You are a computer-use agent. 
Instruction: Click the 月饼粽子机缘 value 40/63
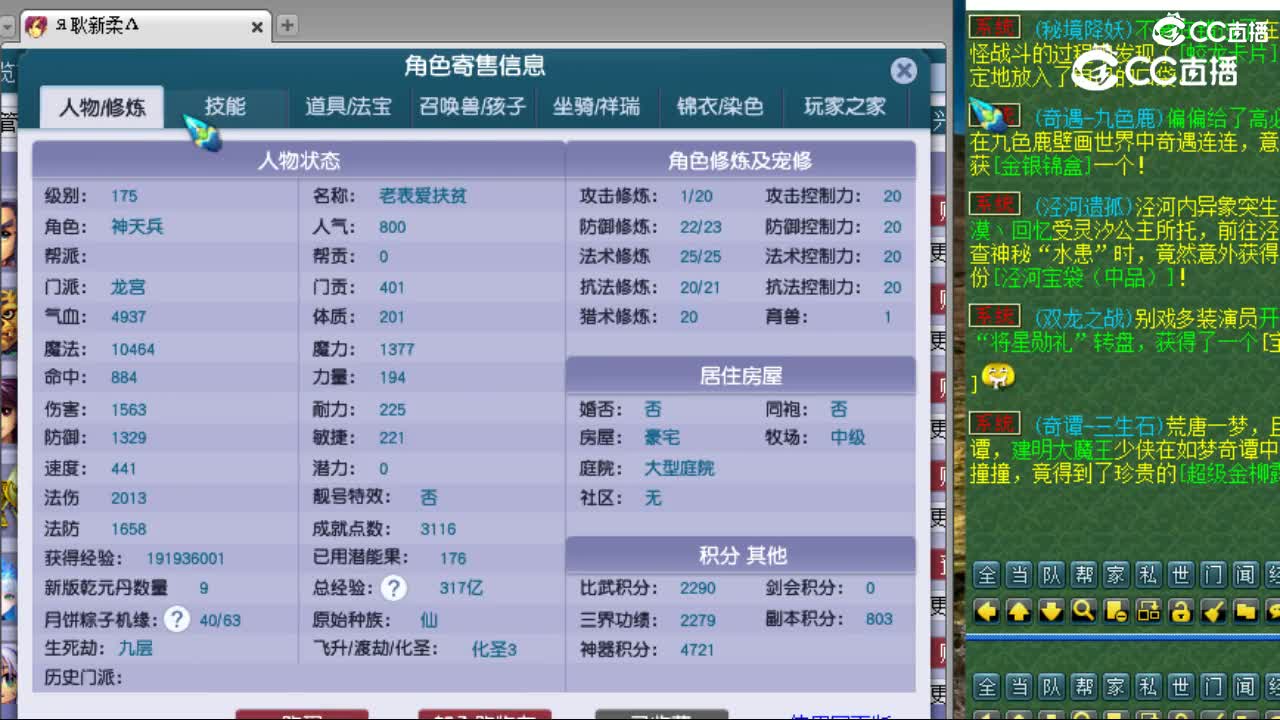pyautogui.click(x=220, y=620)
